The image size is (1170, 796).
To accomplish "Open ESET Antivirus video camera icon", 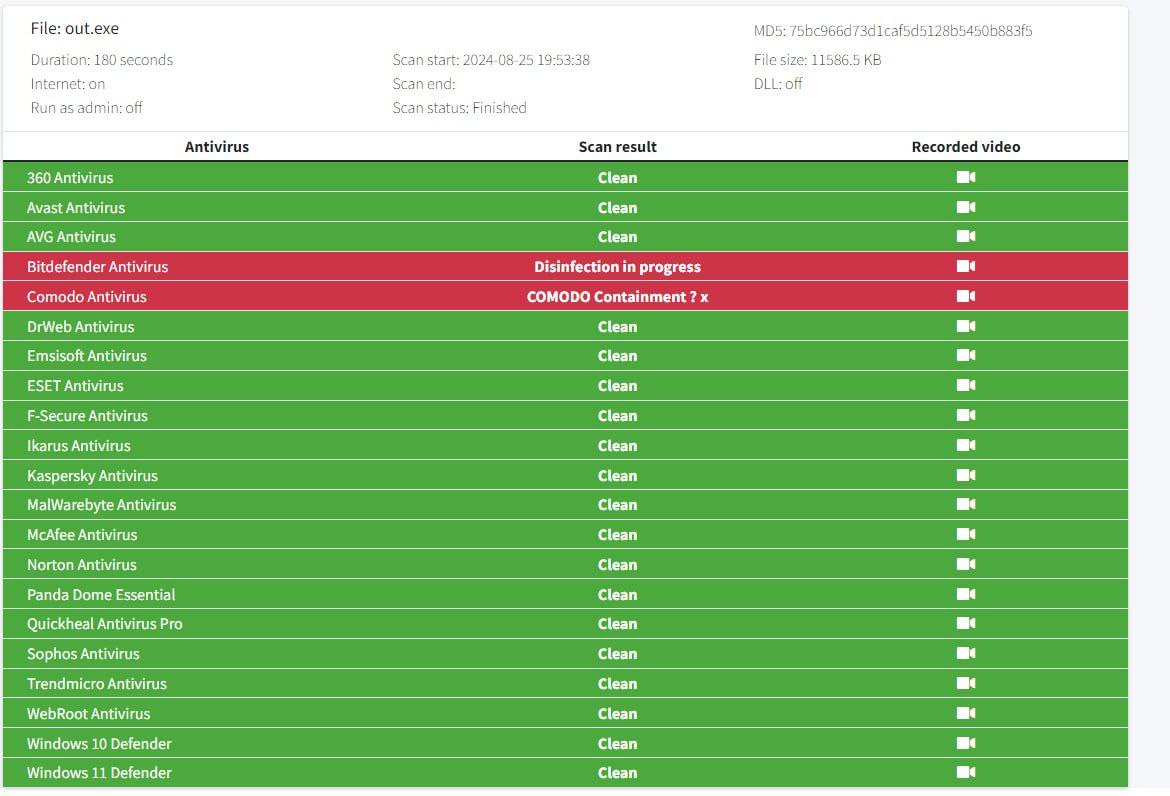I will [x=966, y=385].
